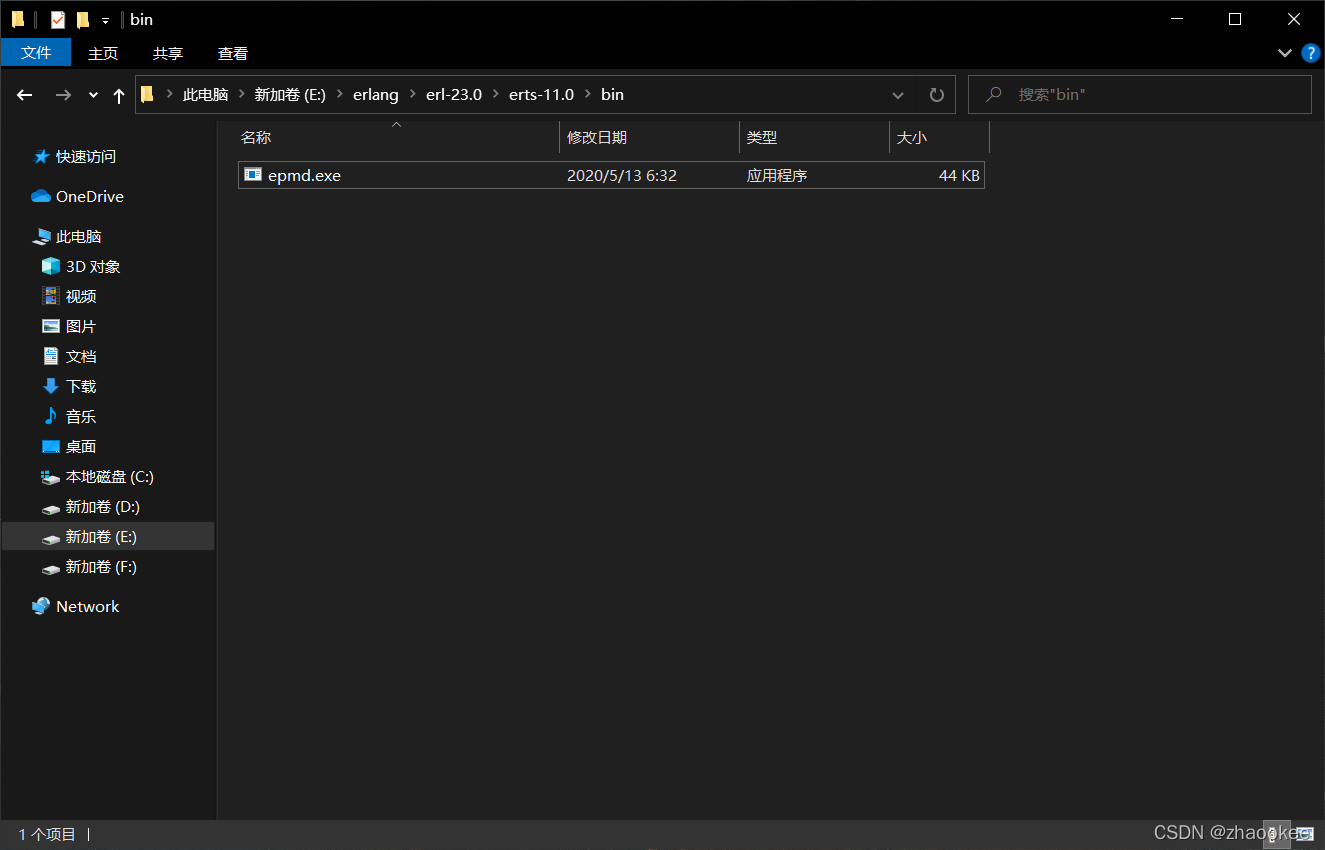
Task: Click the 此电脑 computer icon in the sidebar
Action: (41, 237)
